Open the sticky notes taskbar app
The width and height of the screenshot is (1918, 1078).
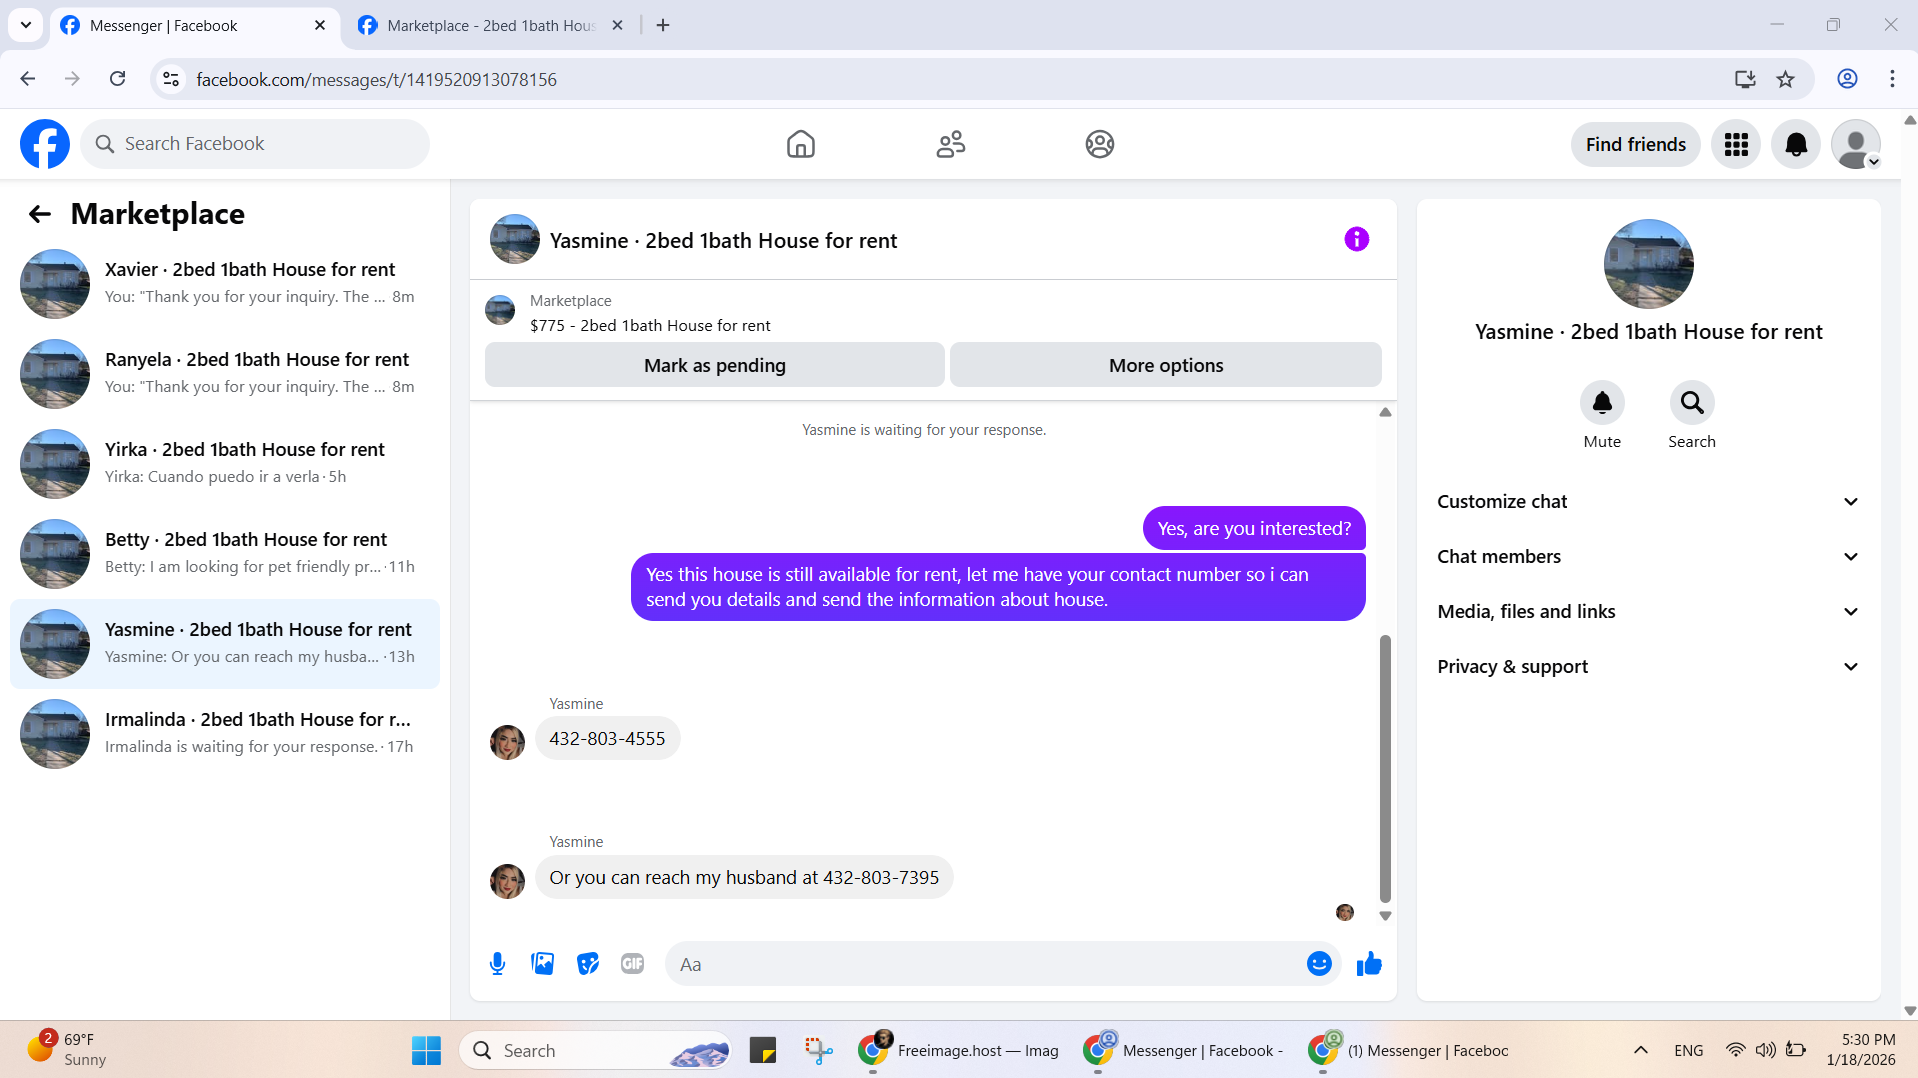point(763,1051)
